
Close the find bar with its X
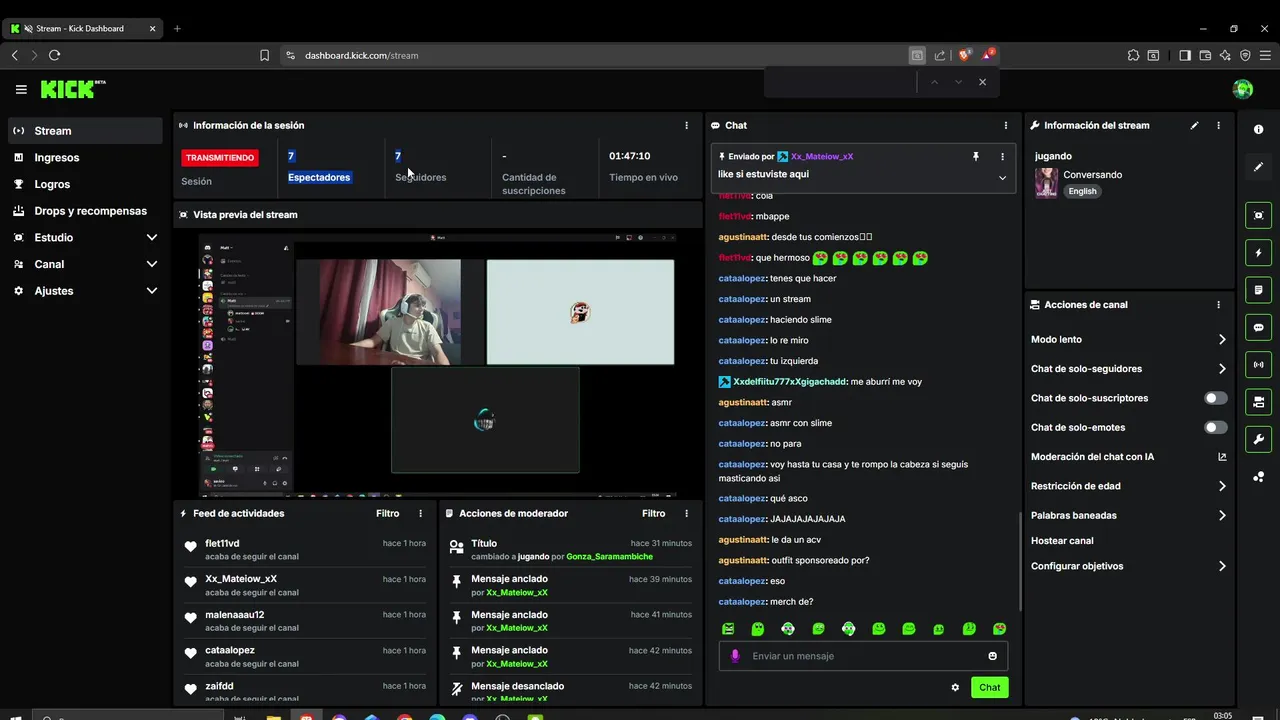point(982,82)
